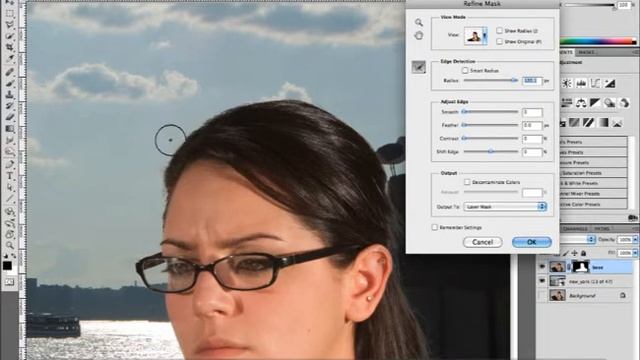The image size is (640, 360).
Task: Click the Shift Edge slider handle
Action: (491, 151)
